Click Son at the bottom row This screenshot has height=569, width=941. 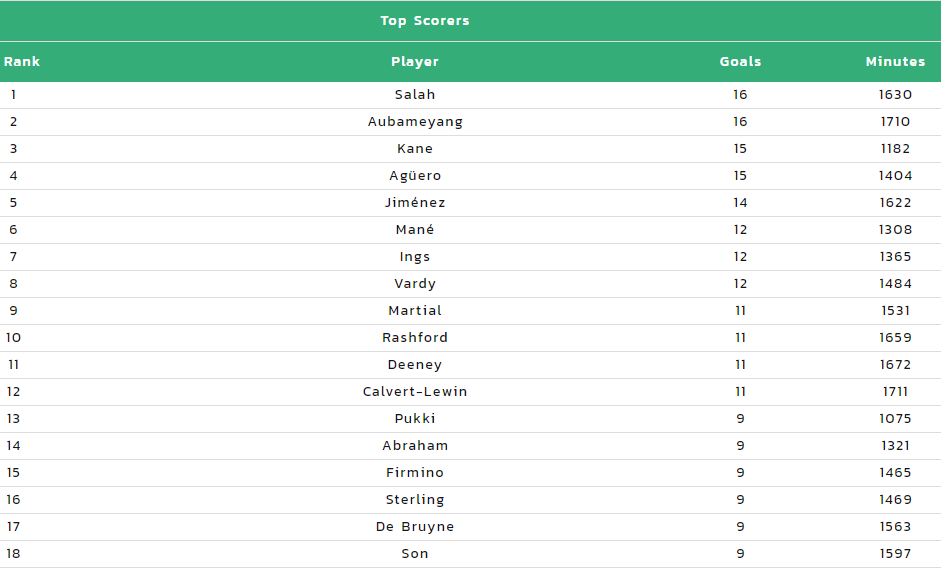pyautogui.click(x=415, y=553)
